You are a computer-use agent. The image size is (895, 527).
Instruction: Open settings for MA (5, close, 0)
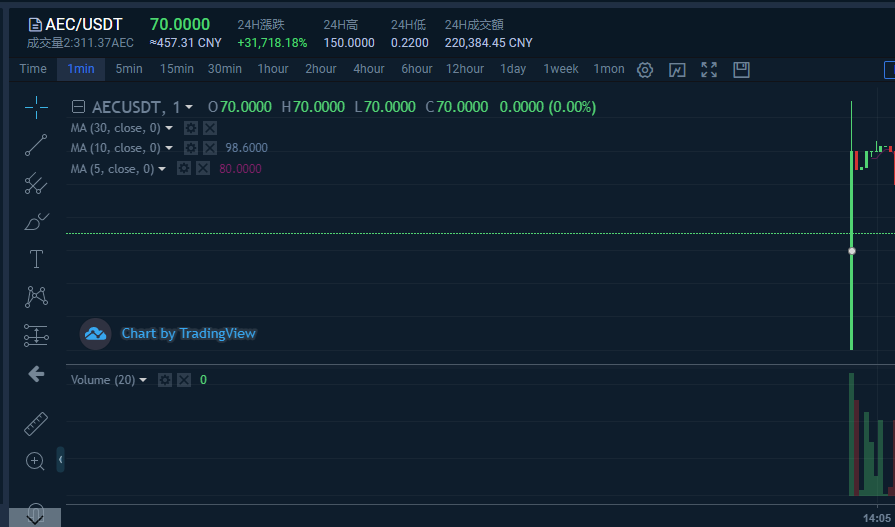point(184,169)
